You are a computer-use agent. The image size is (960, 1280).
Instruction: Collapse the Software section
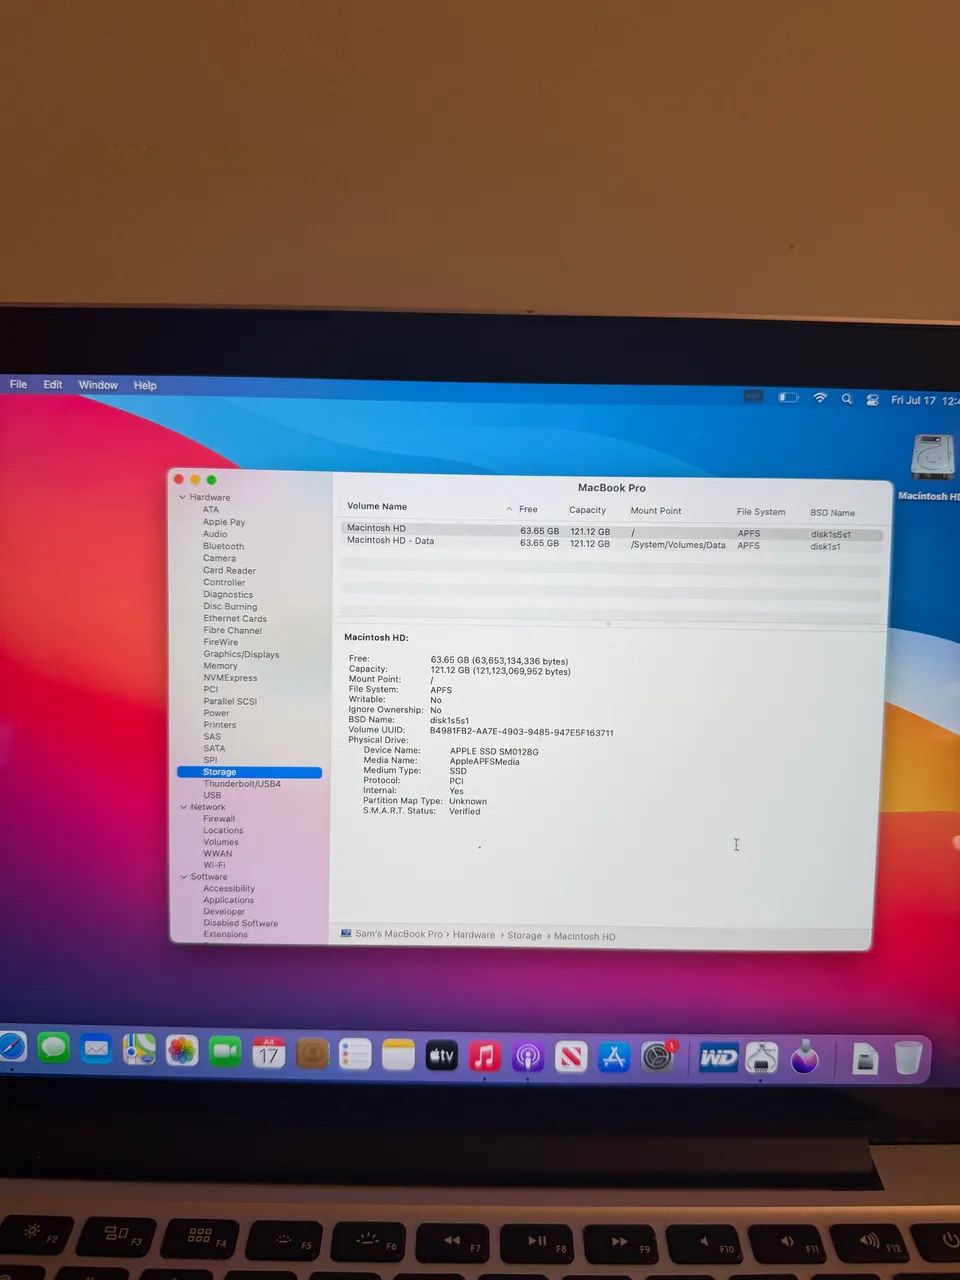[x=184, y=877]
